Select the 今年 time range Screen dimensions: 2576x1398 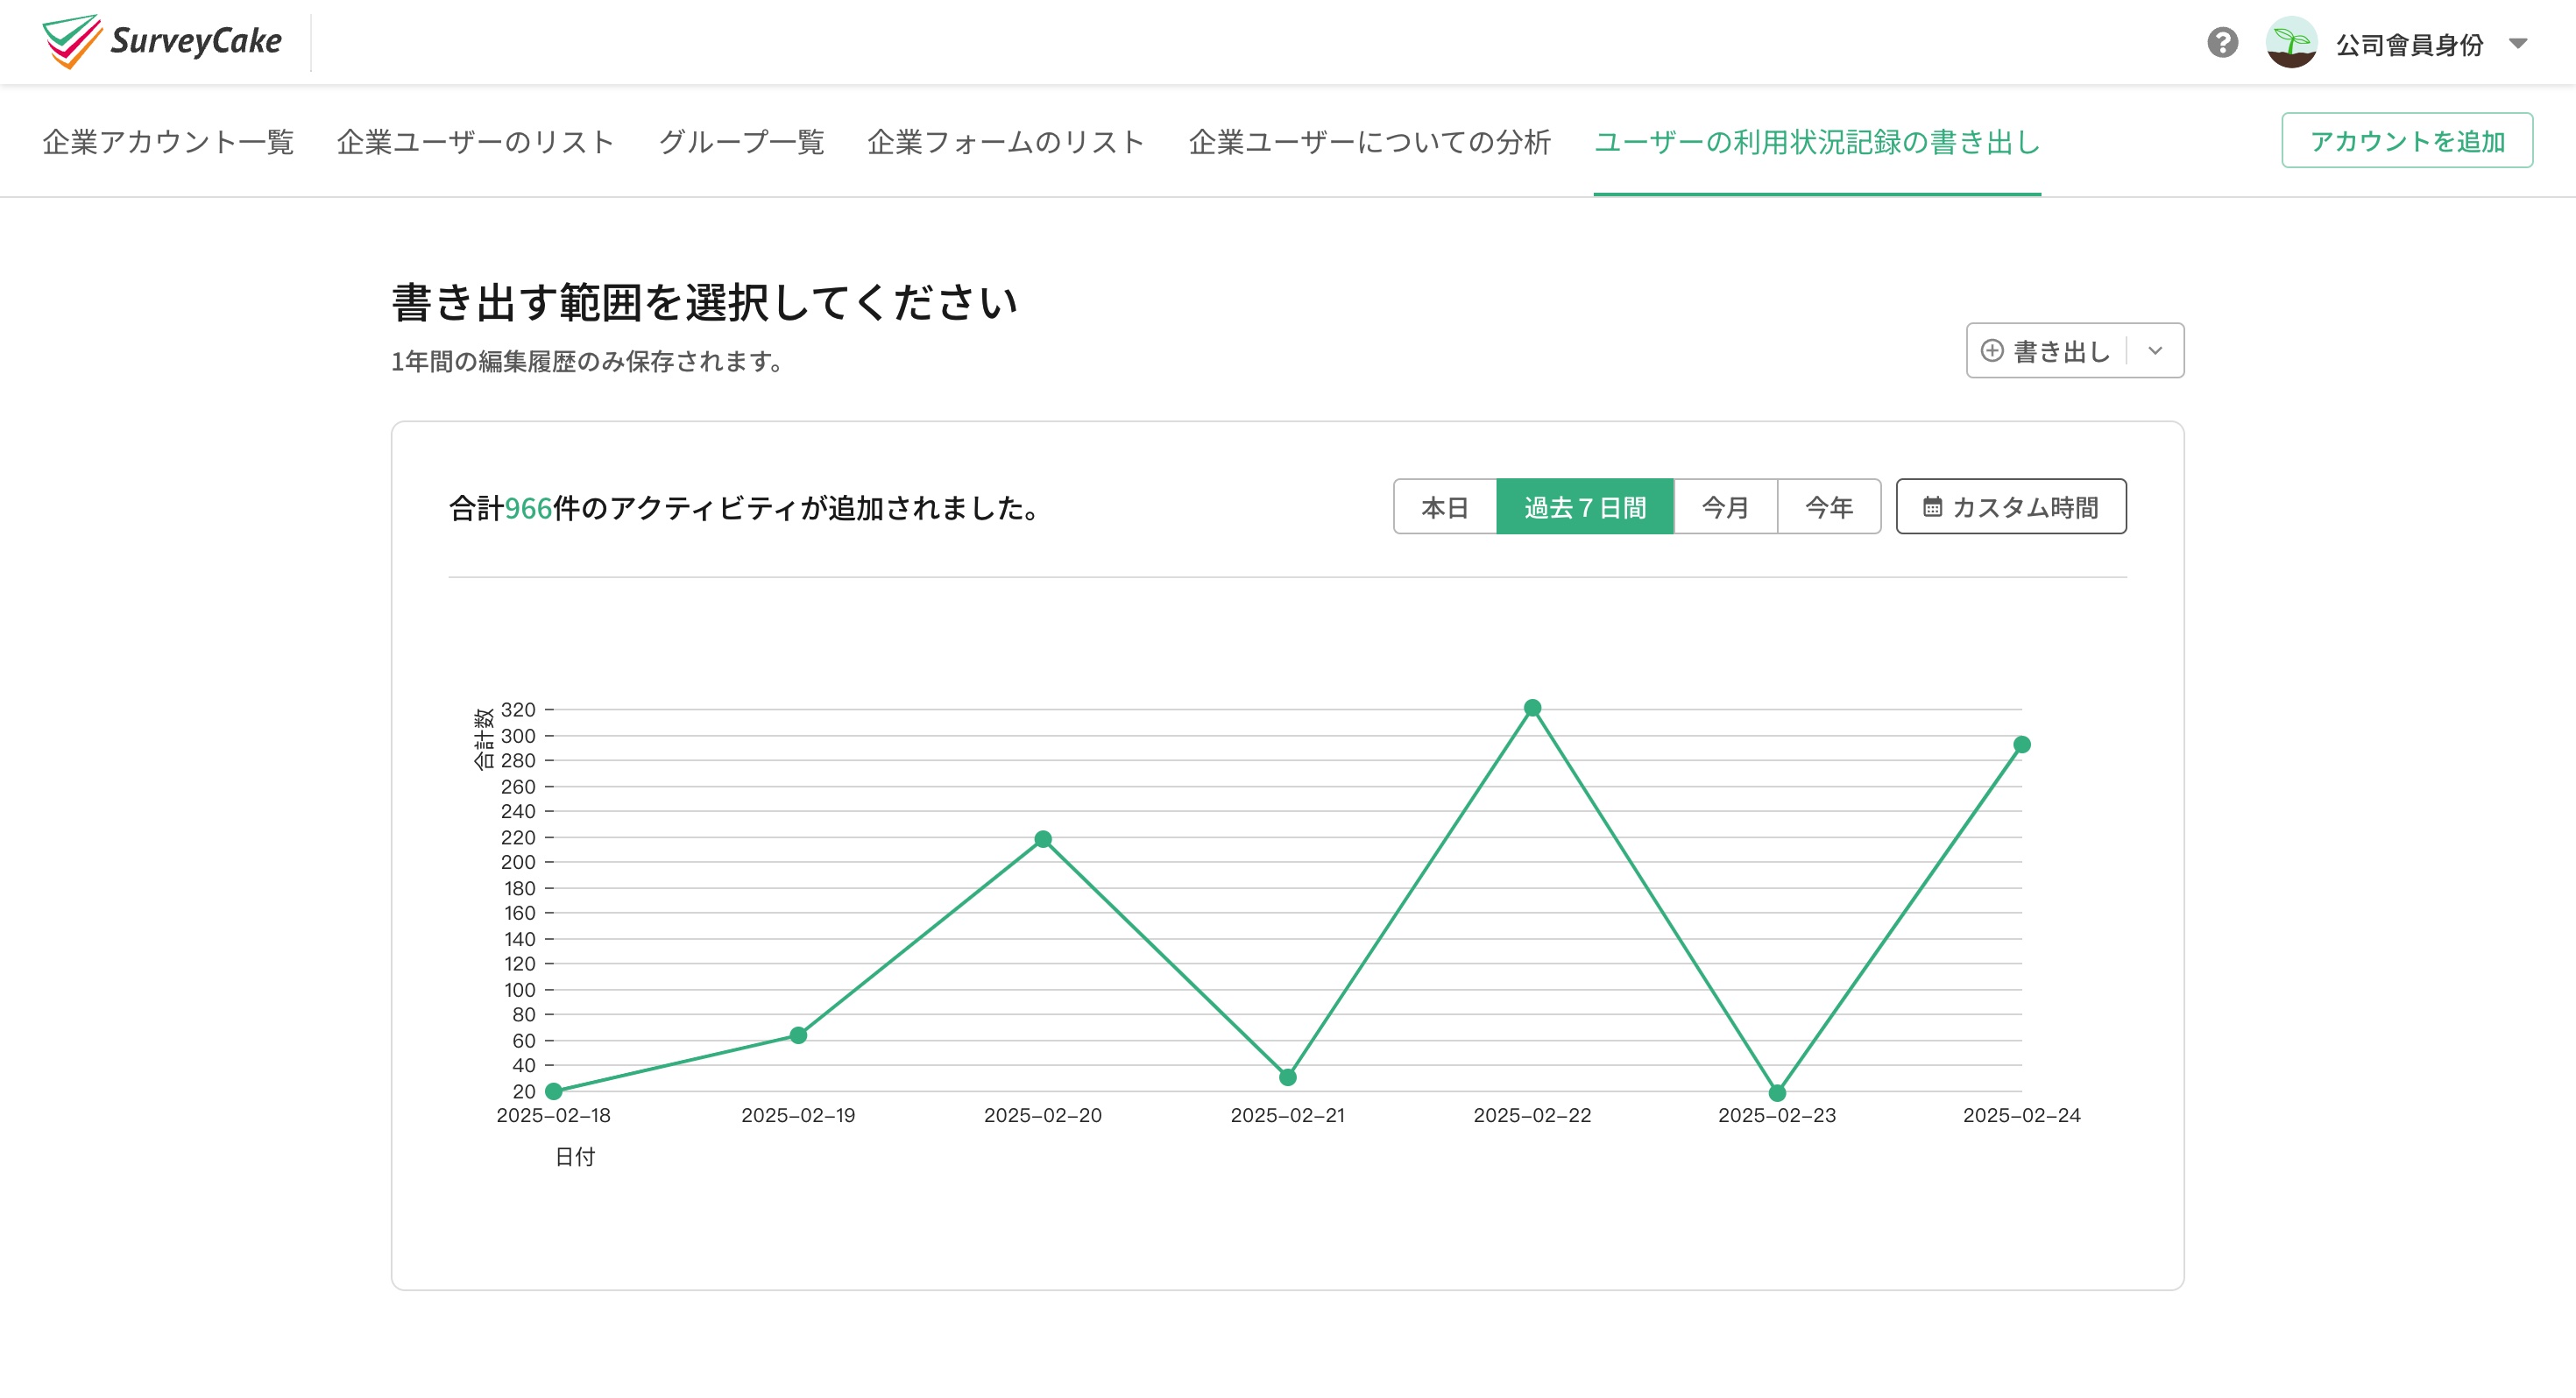click(x=1829, y=507)
